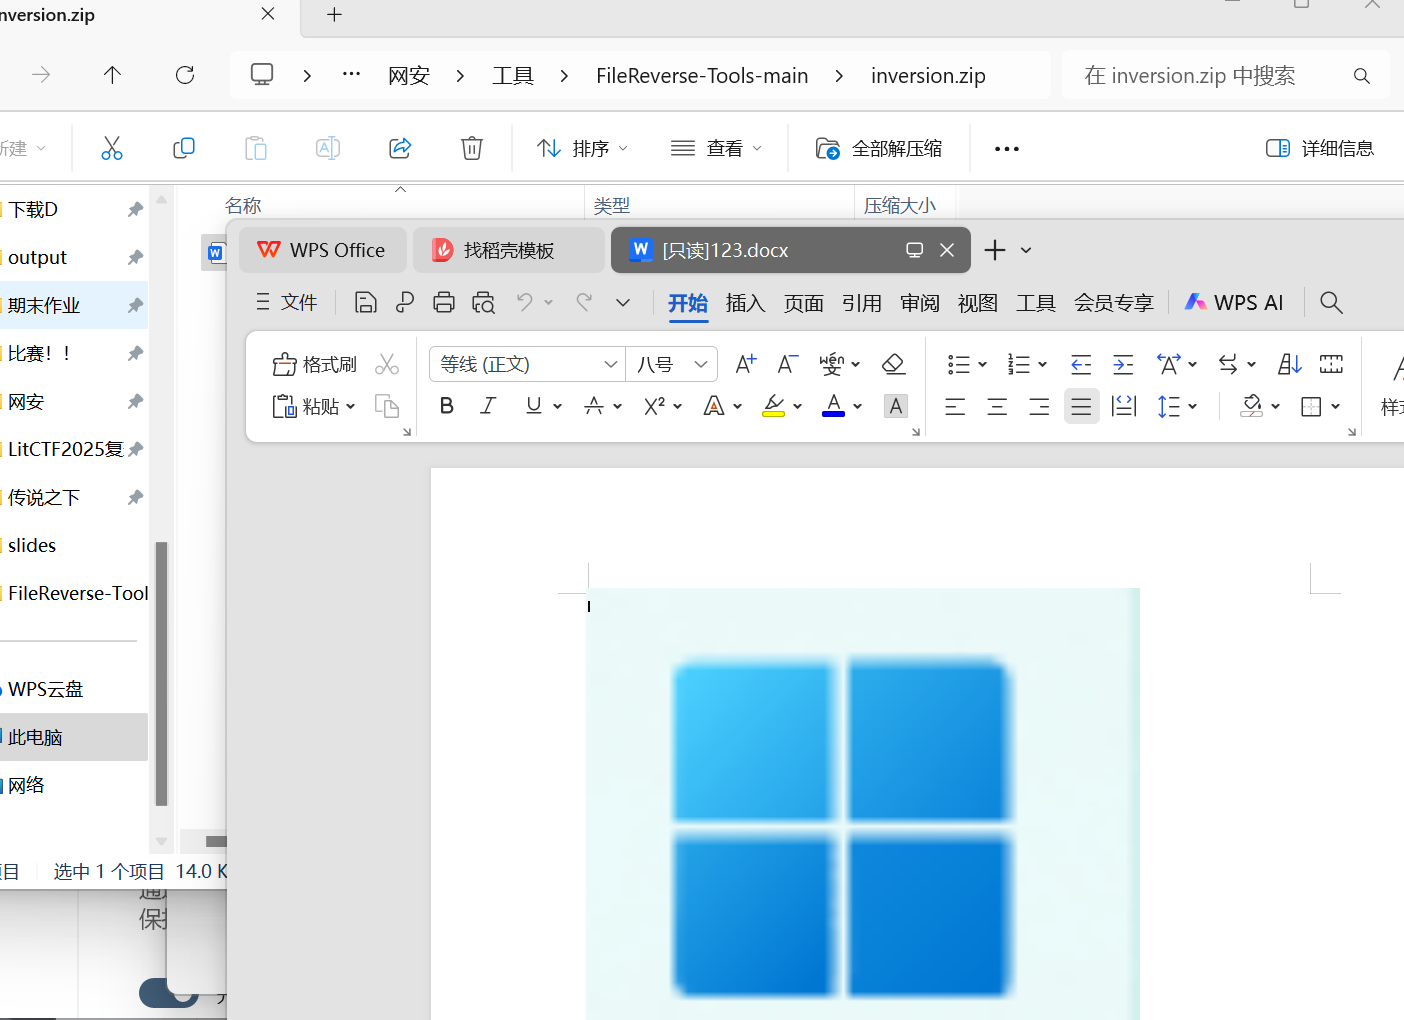Viewport: 1404px width, 1020px height.
Task: Expand quick access toolbar more chevron
Action: 623,303
